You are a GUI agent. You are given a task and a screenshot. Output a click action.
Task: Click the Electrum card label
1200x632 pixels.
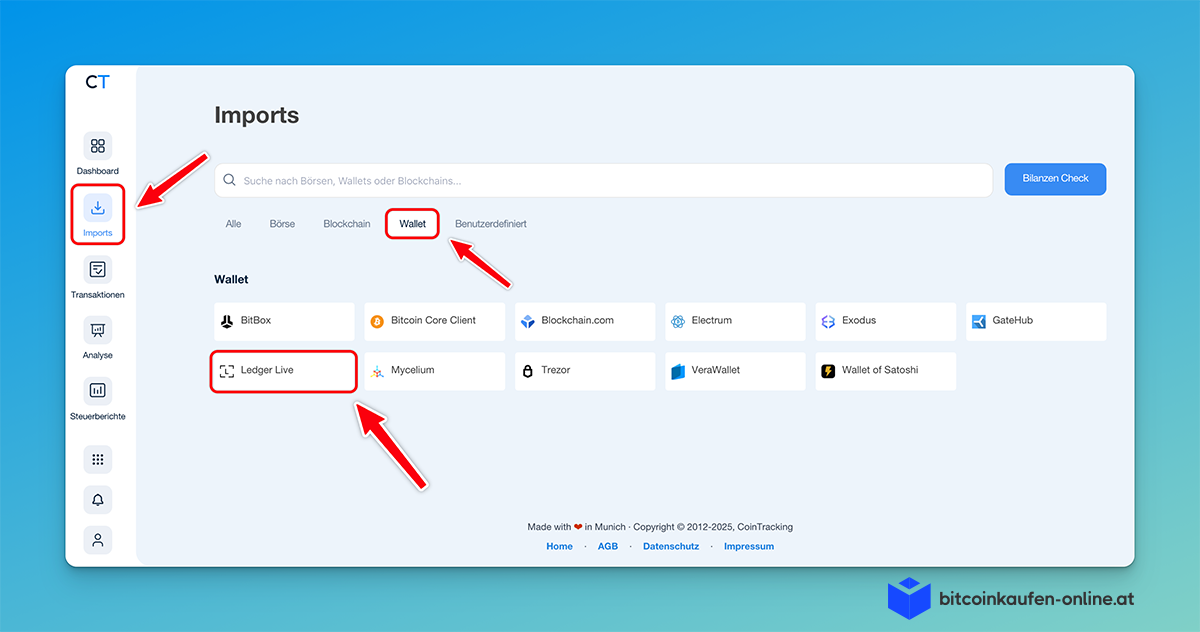[712, 321]
